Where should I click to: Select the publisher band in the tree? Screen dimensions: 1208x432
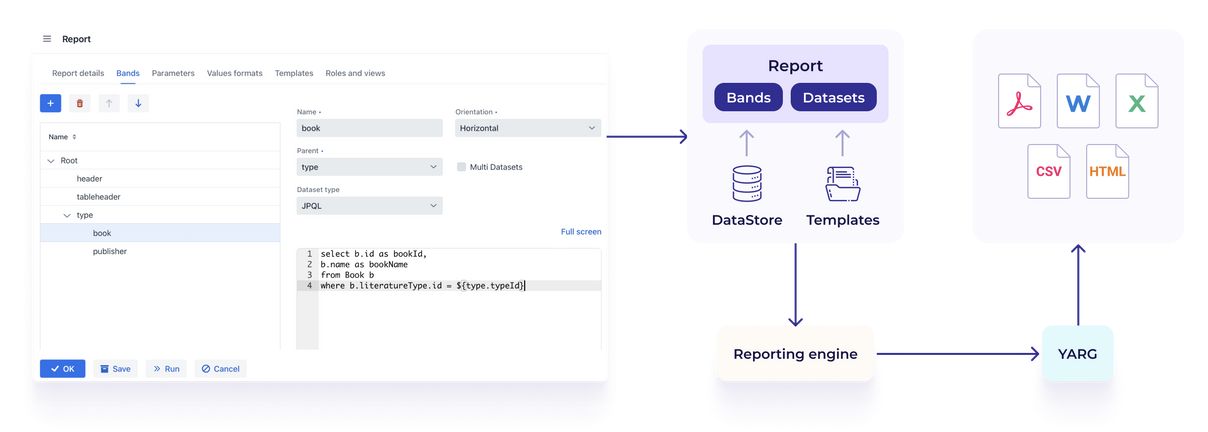[160, 251]
